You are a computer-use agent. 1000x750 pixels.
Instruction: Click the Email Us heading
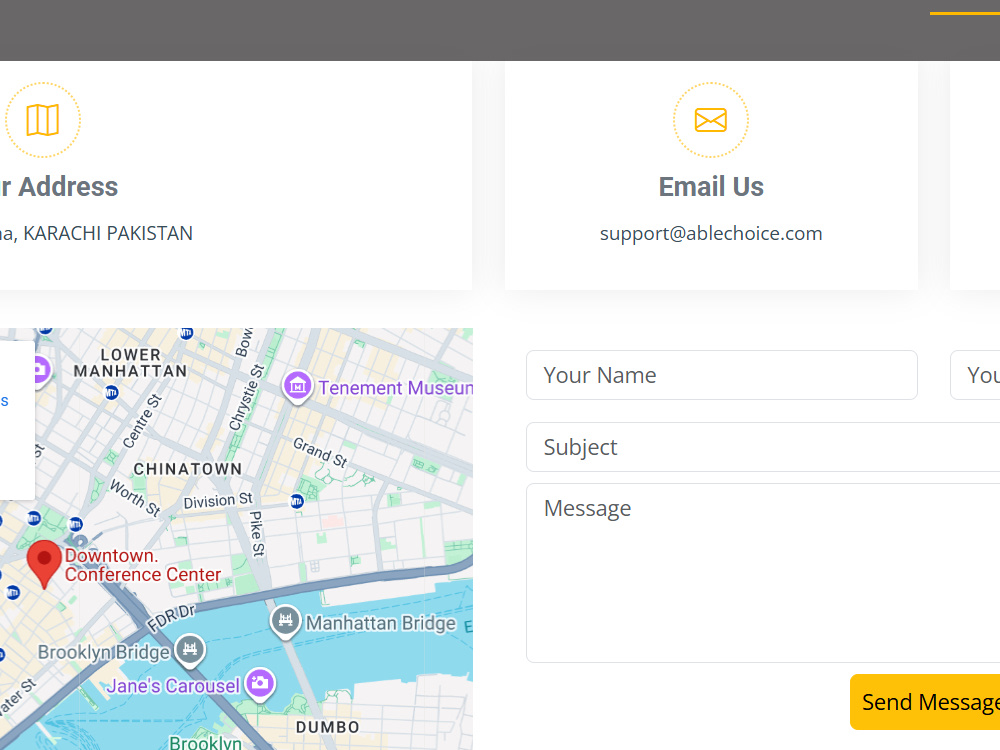point(710,187)
